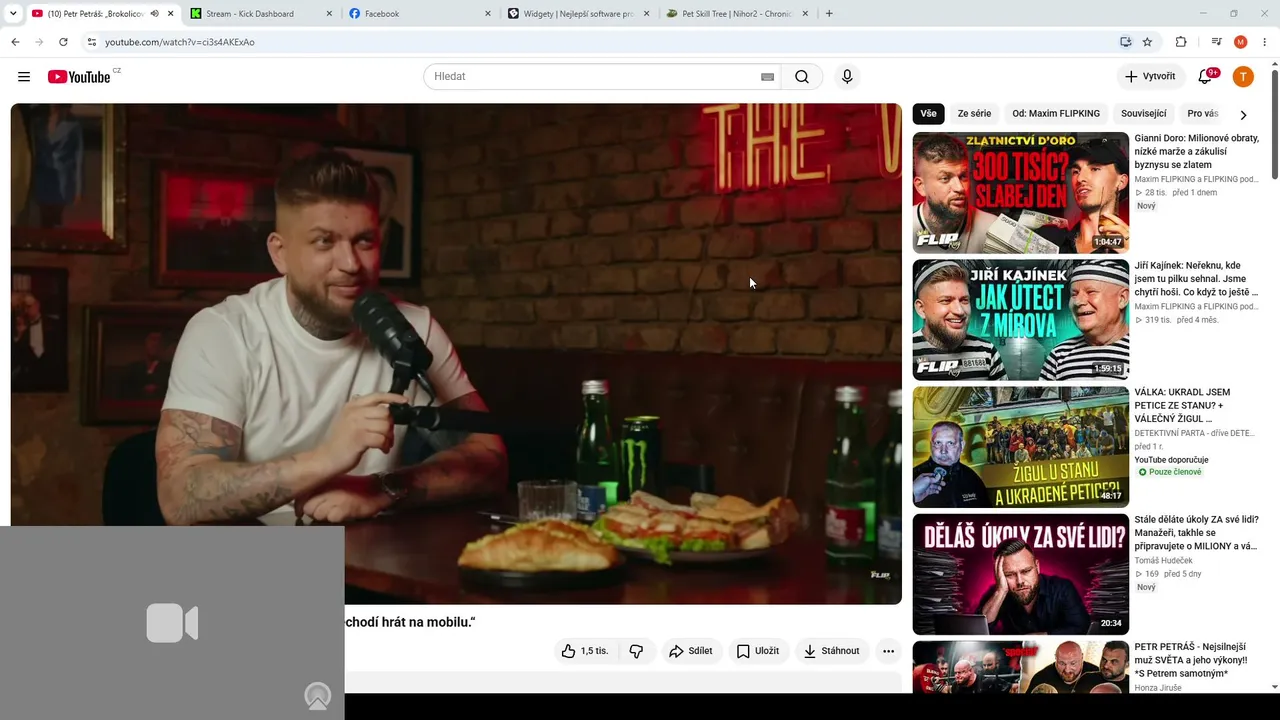The width and height of the screenshot is (1280, 720).
Task: Click the address bar URL
Action: point(180,42)
